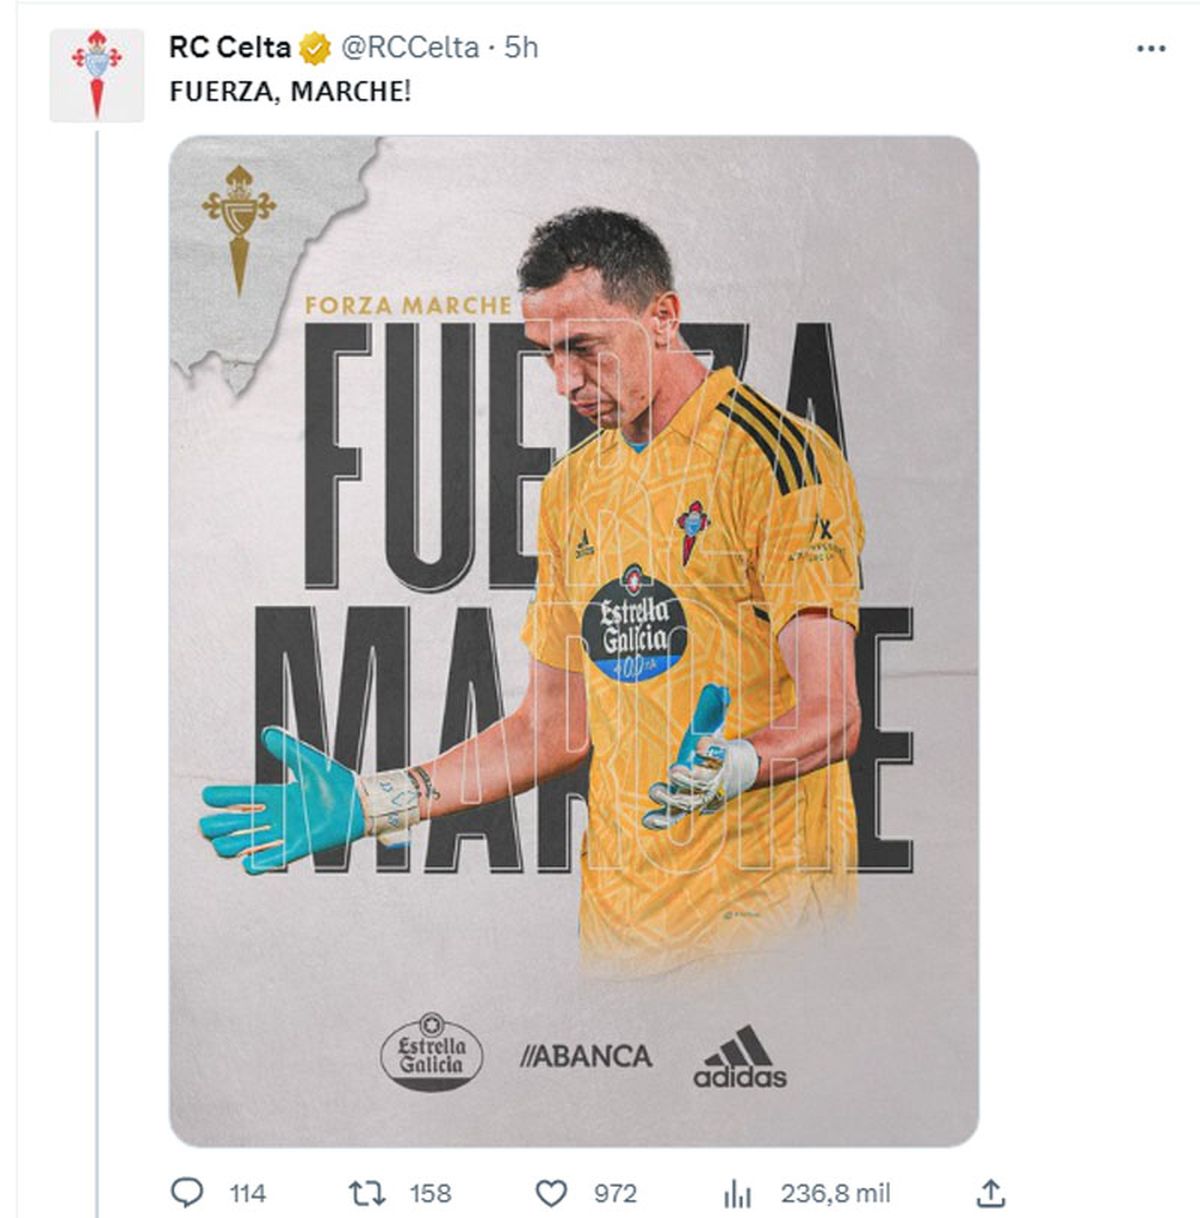Click the 972 likes count
1200x1218 pixels.
click(615, 1193)
